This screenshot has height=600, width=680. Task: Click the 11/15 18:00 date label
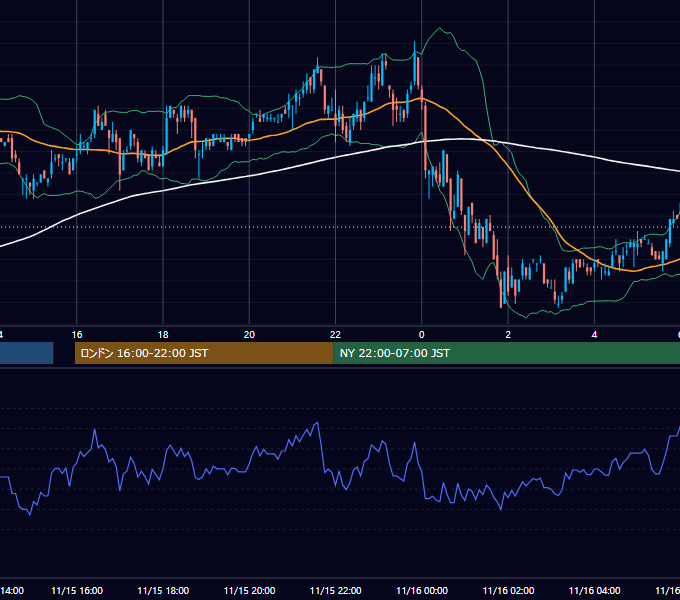[163, 590]
